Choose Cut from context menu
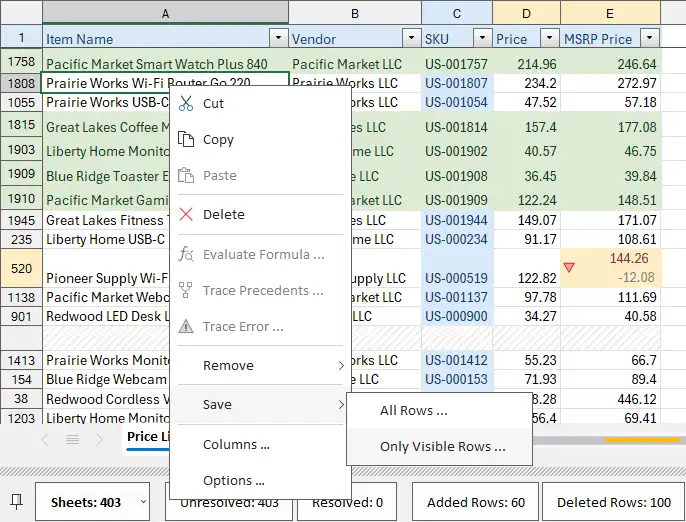686x522 pixels. (260, 103)
